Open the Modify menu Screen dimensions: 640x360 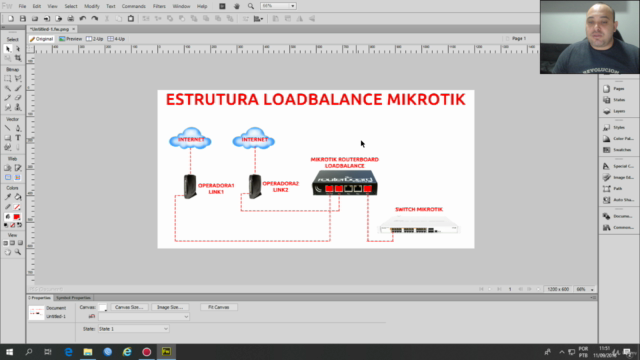click(x=91, y=6)
